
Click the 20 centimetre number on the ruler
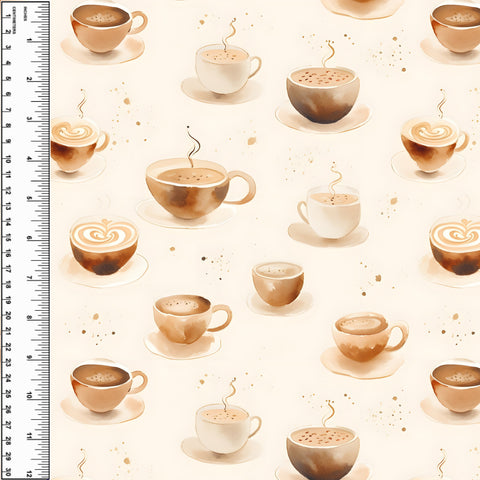point(8,316)
